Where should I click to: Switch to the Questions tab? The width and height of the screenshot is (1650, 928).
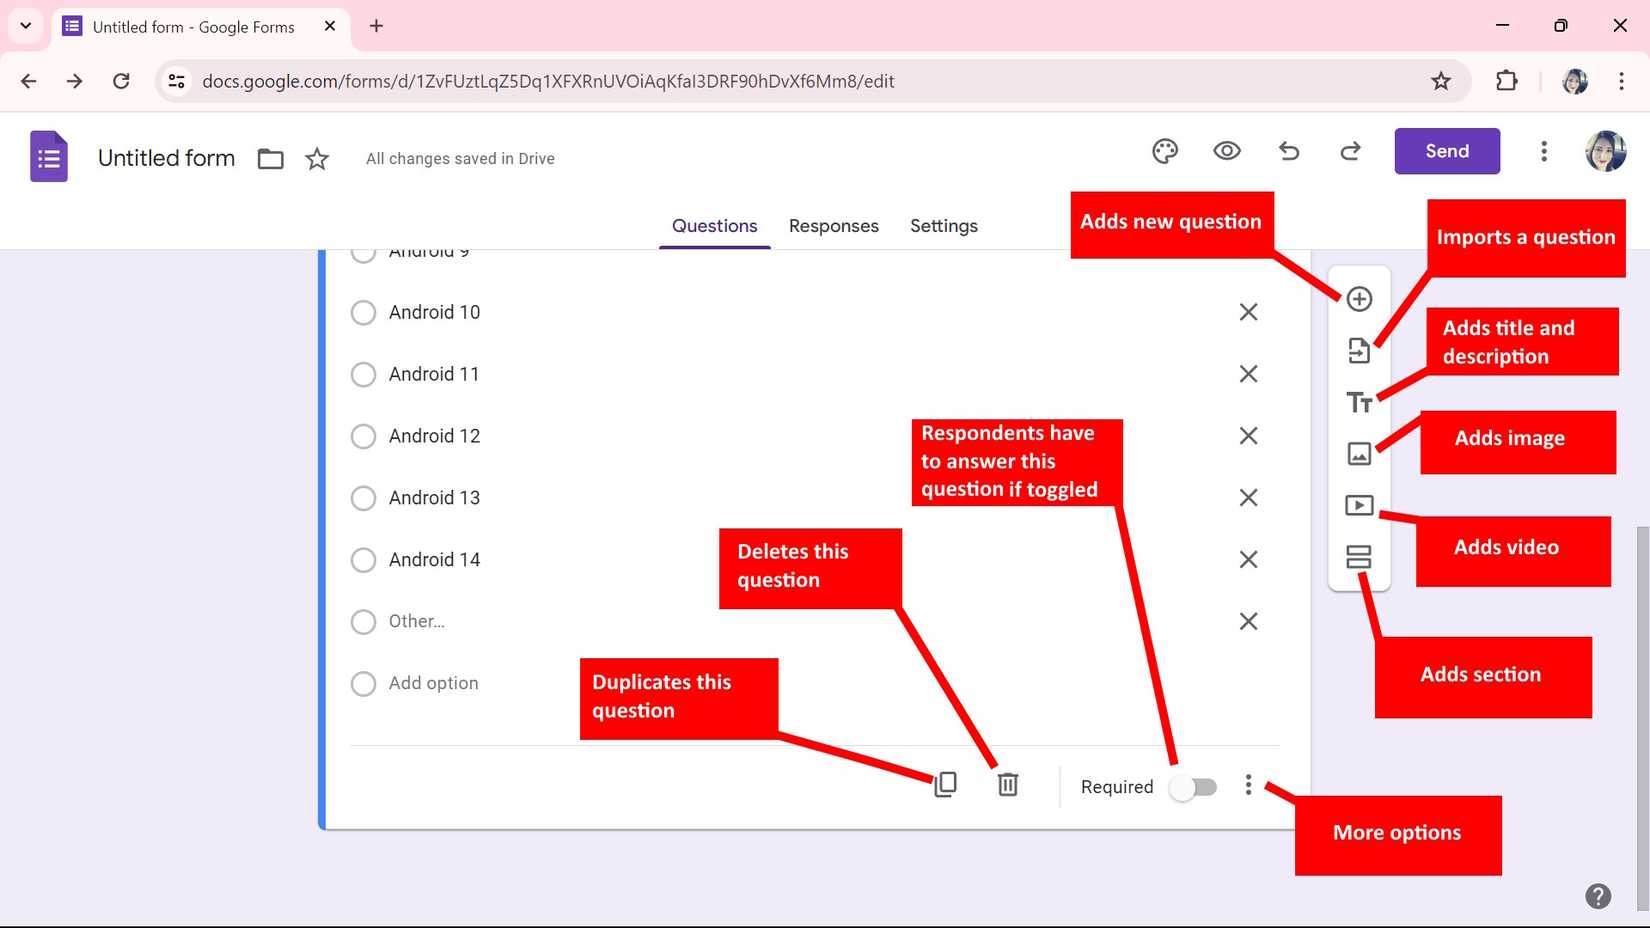pos(714,226)
